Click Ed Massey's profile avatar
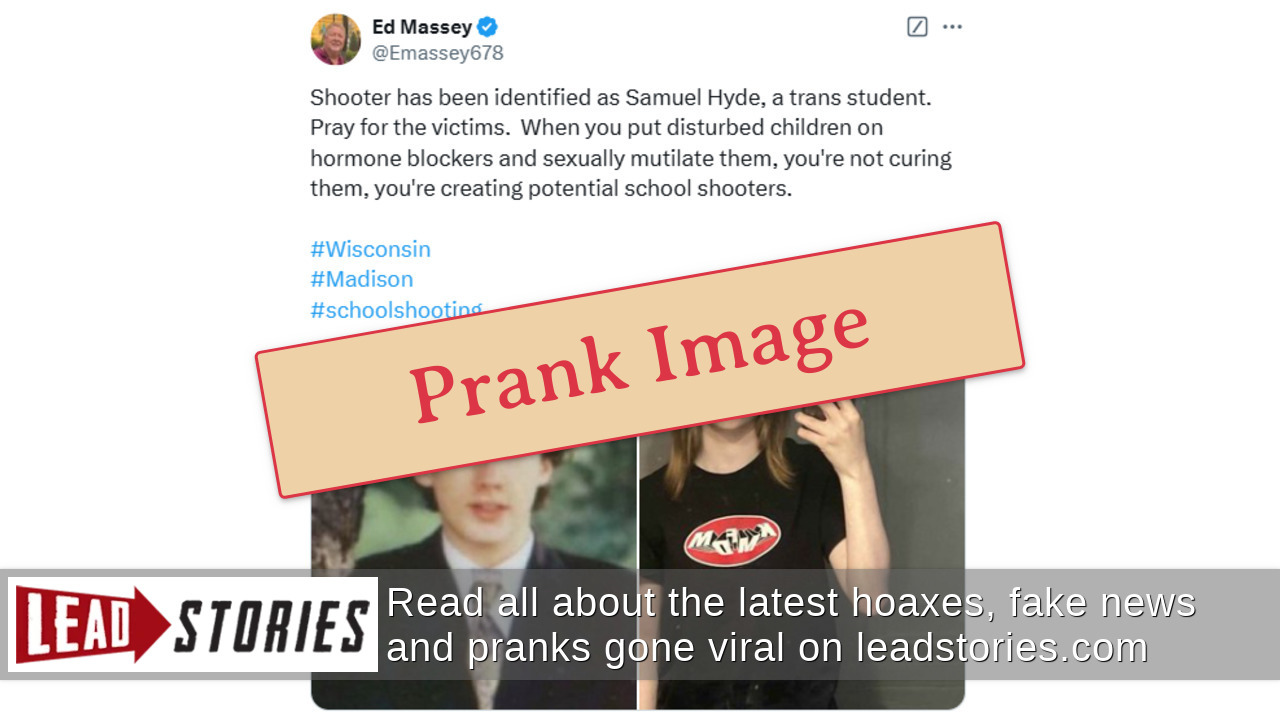 coord(336,40)
